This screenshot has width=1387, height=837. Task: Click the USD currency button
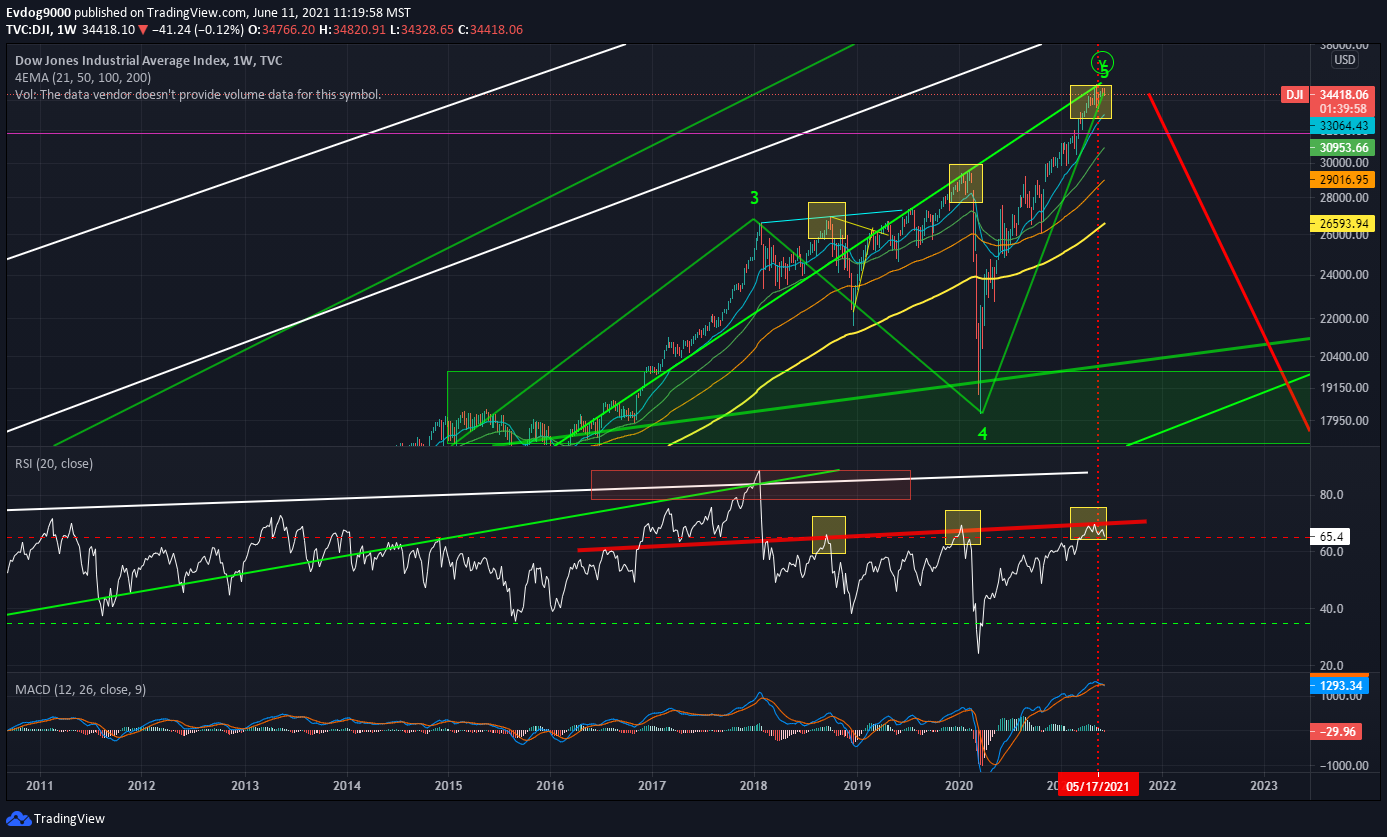pyautogui.click(x=1345, y=60)
